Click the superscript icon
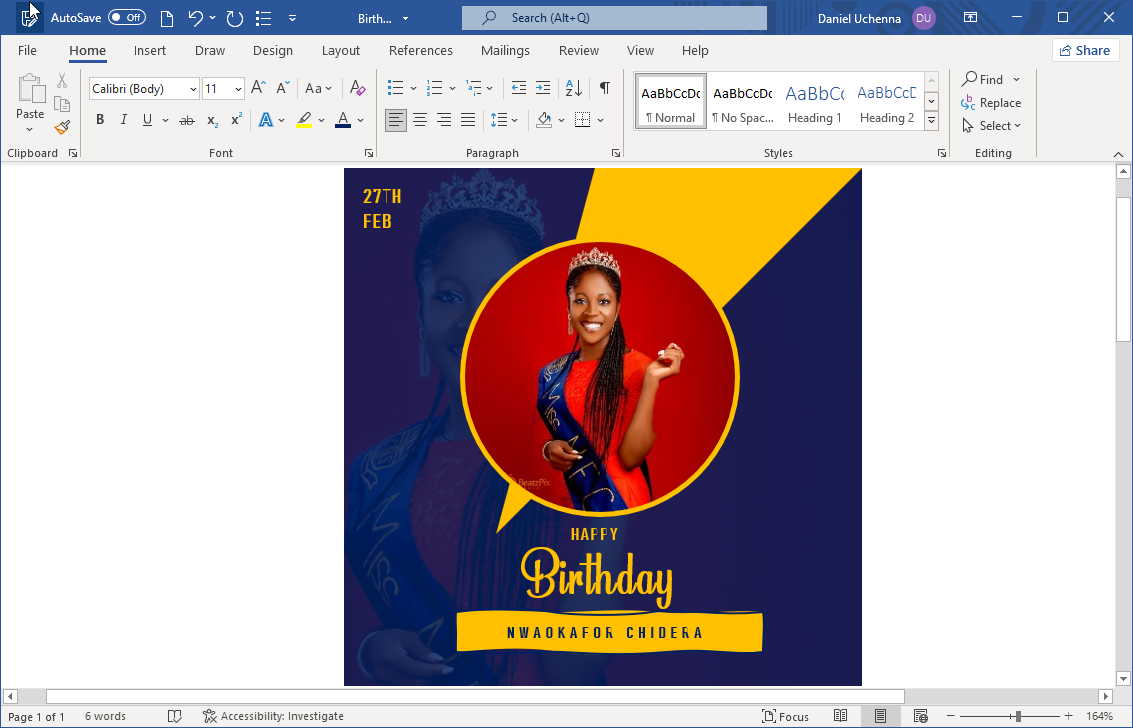This screenshot has width=1133, height=728. tap(234, 119)
